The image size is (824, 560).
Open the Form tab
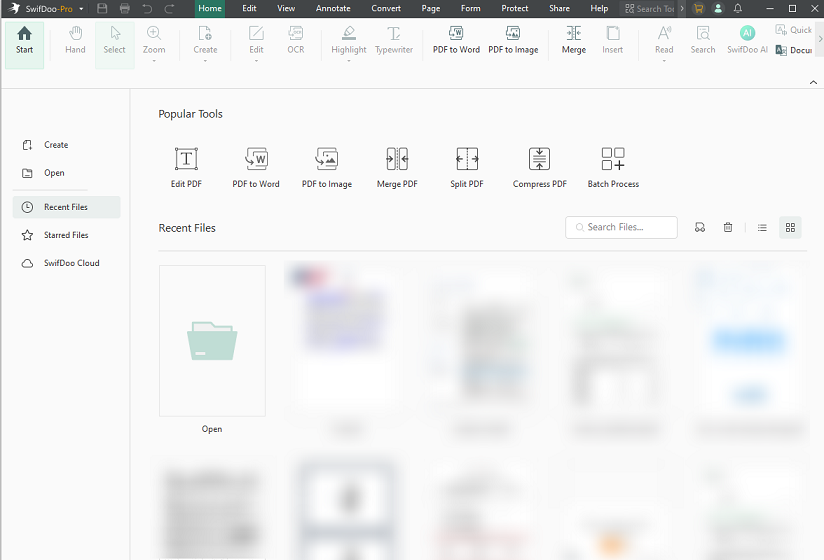tap(470, 8)
